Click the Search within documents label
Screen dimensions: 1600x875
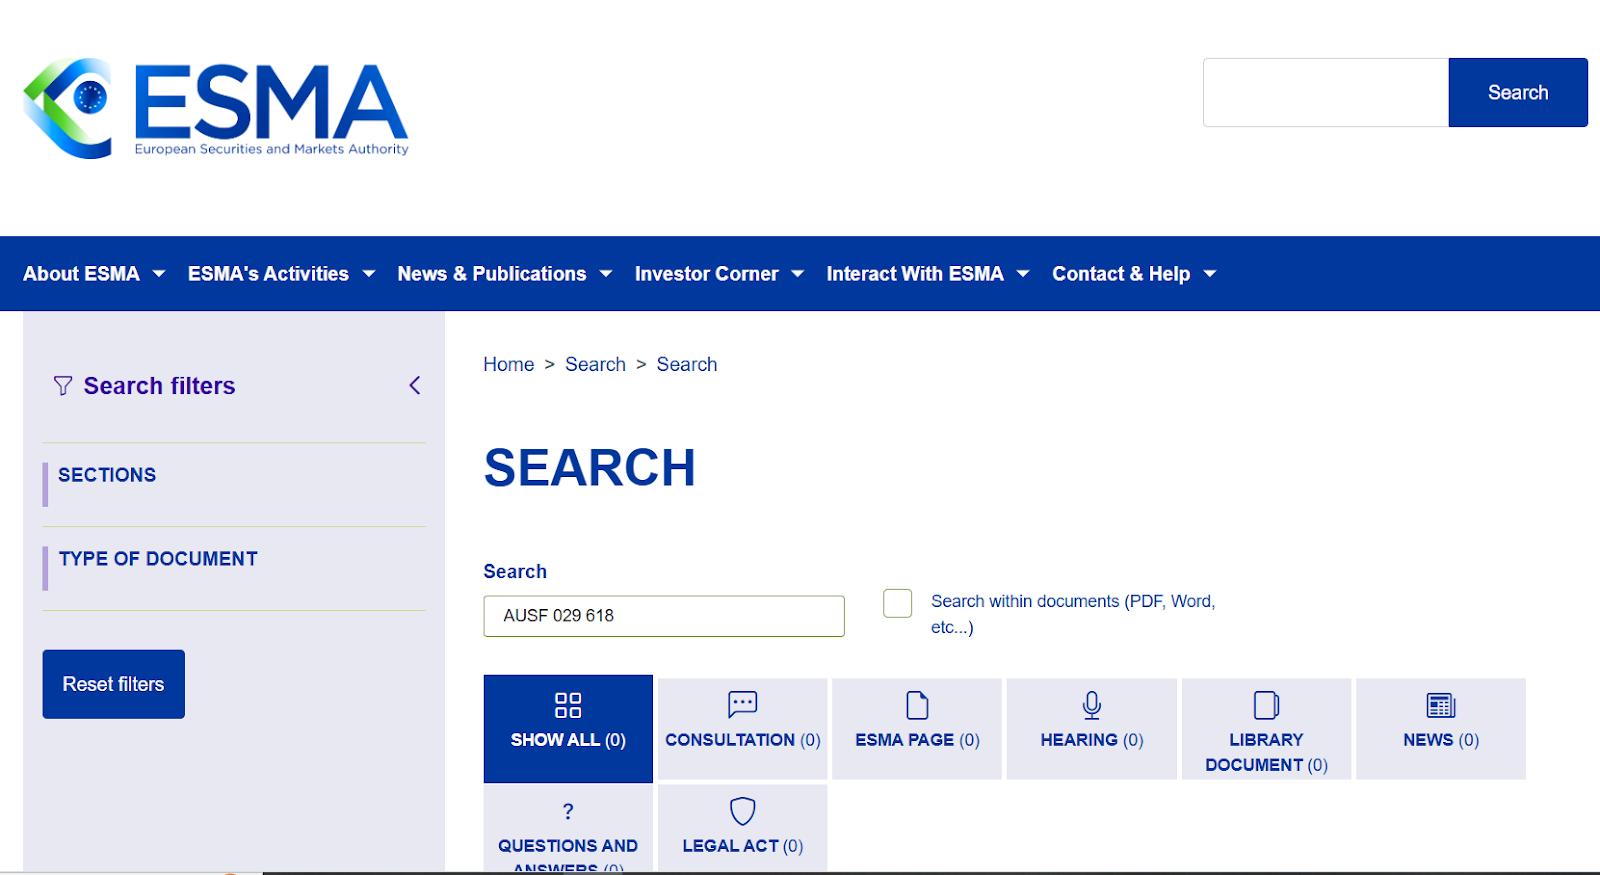coord(1073,614)
